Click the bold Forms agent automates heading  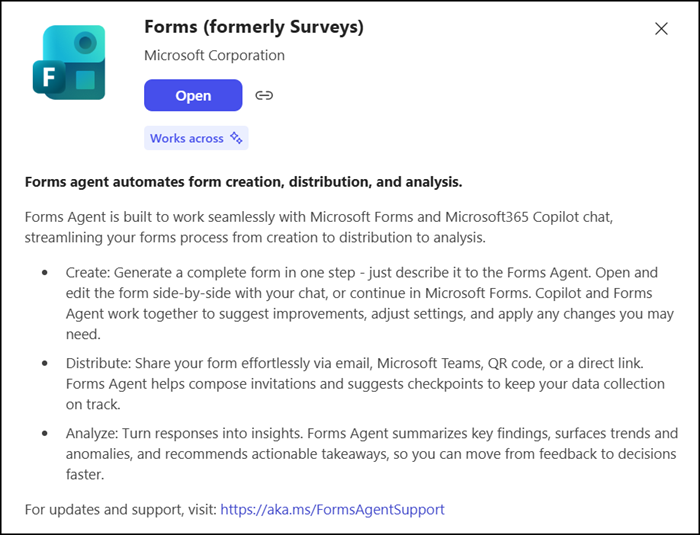pyautogui.click(x=243, y=182)
